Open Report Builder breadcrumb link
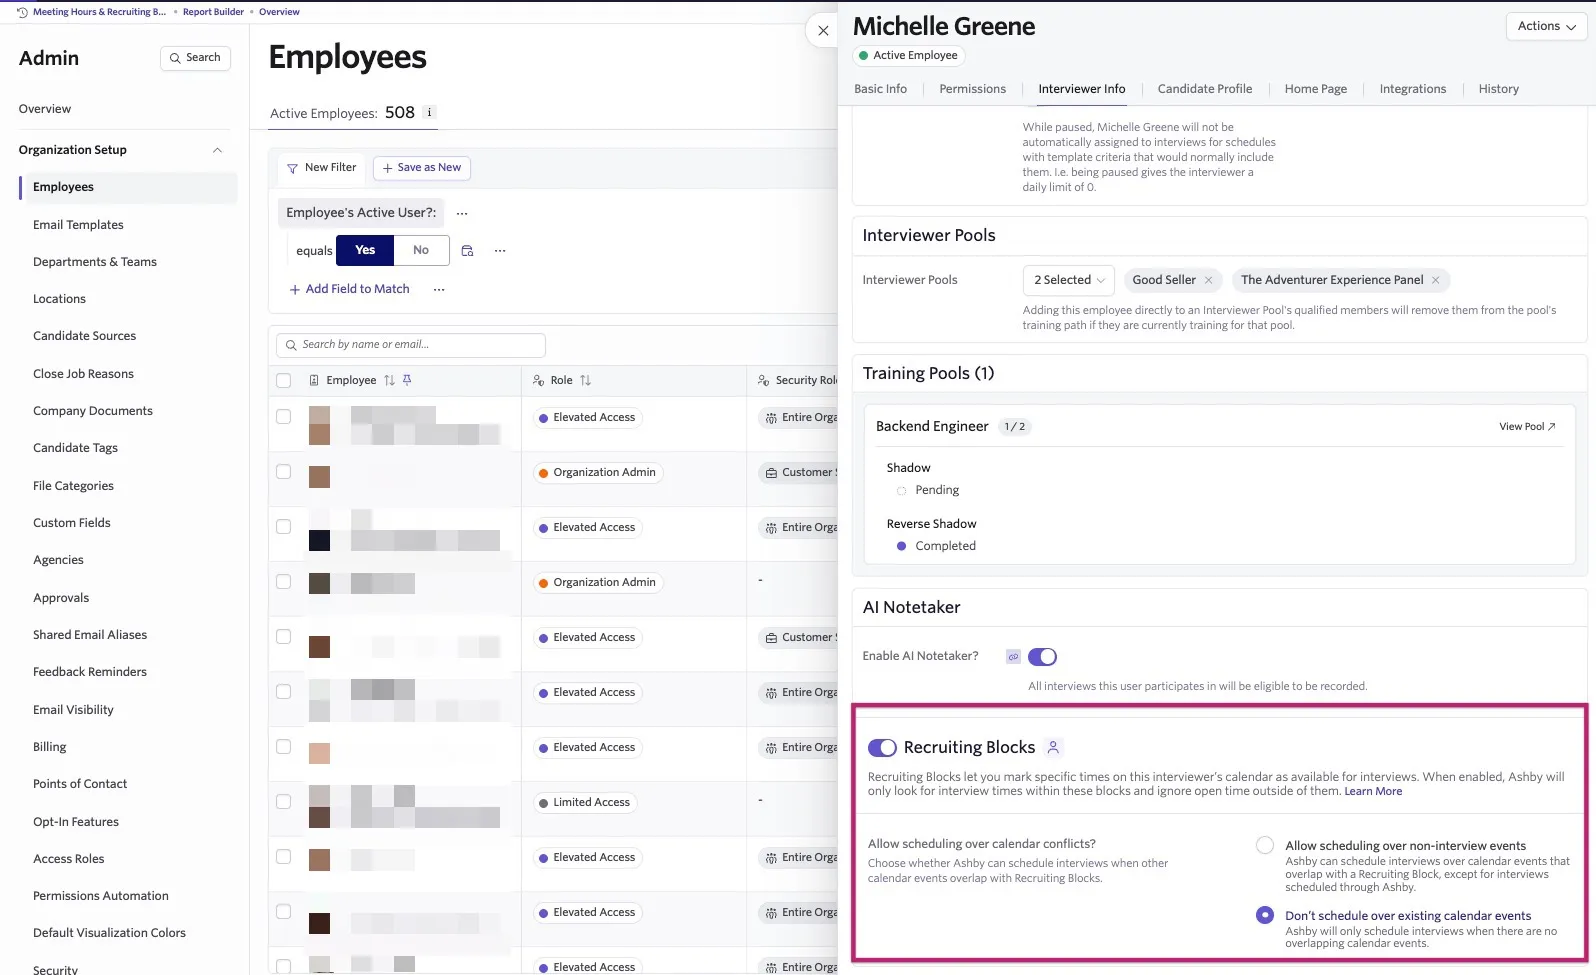1596x975 pixels. [213, 12]
